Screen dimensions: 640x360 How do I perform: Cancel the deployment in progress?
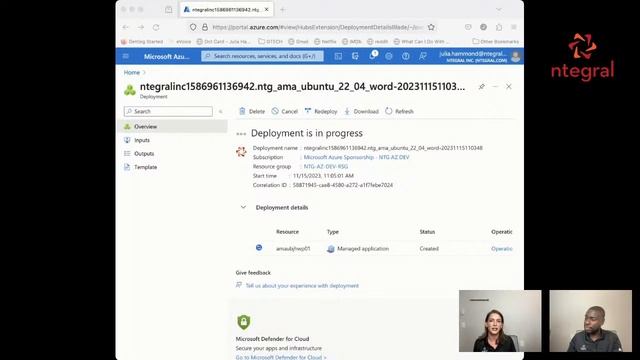pos(285,111)
